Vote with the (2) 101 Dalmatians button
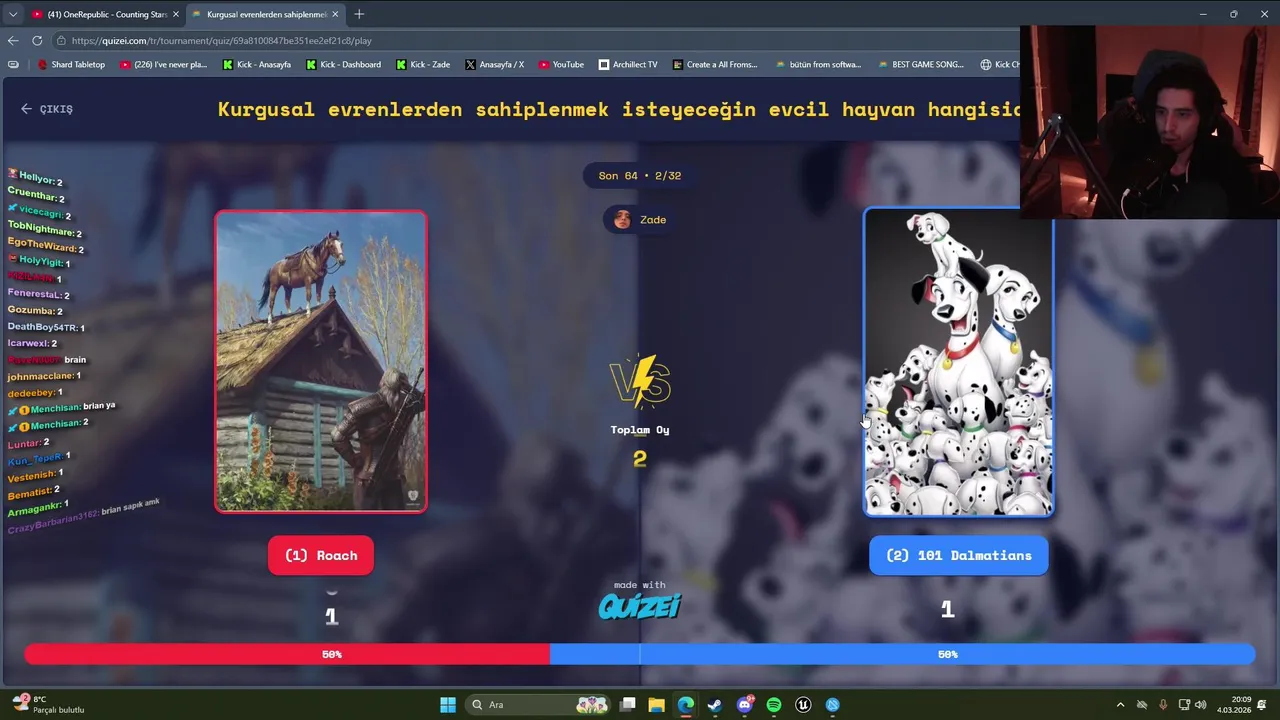Image resolution: width=1280 pixels, height=720 pixels. pyautogui.click(x=958, y=556)
